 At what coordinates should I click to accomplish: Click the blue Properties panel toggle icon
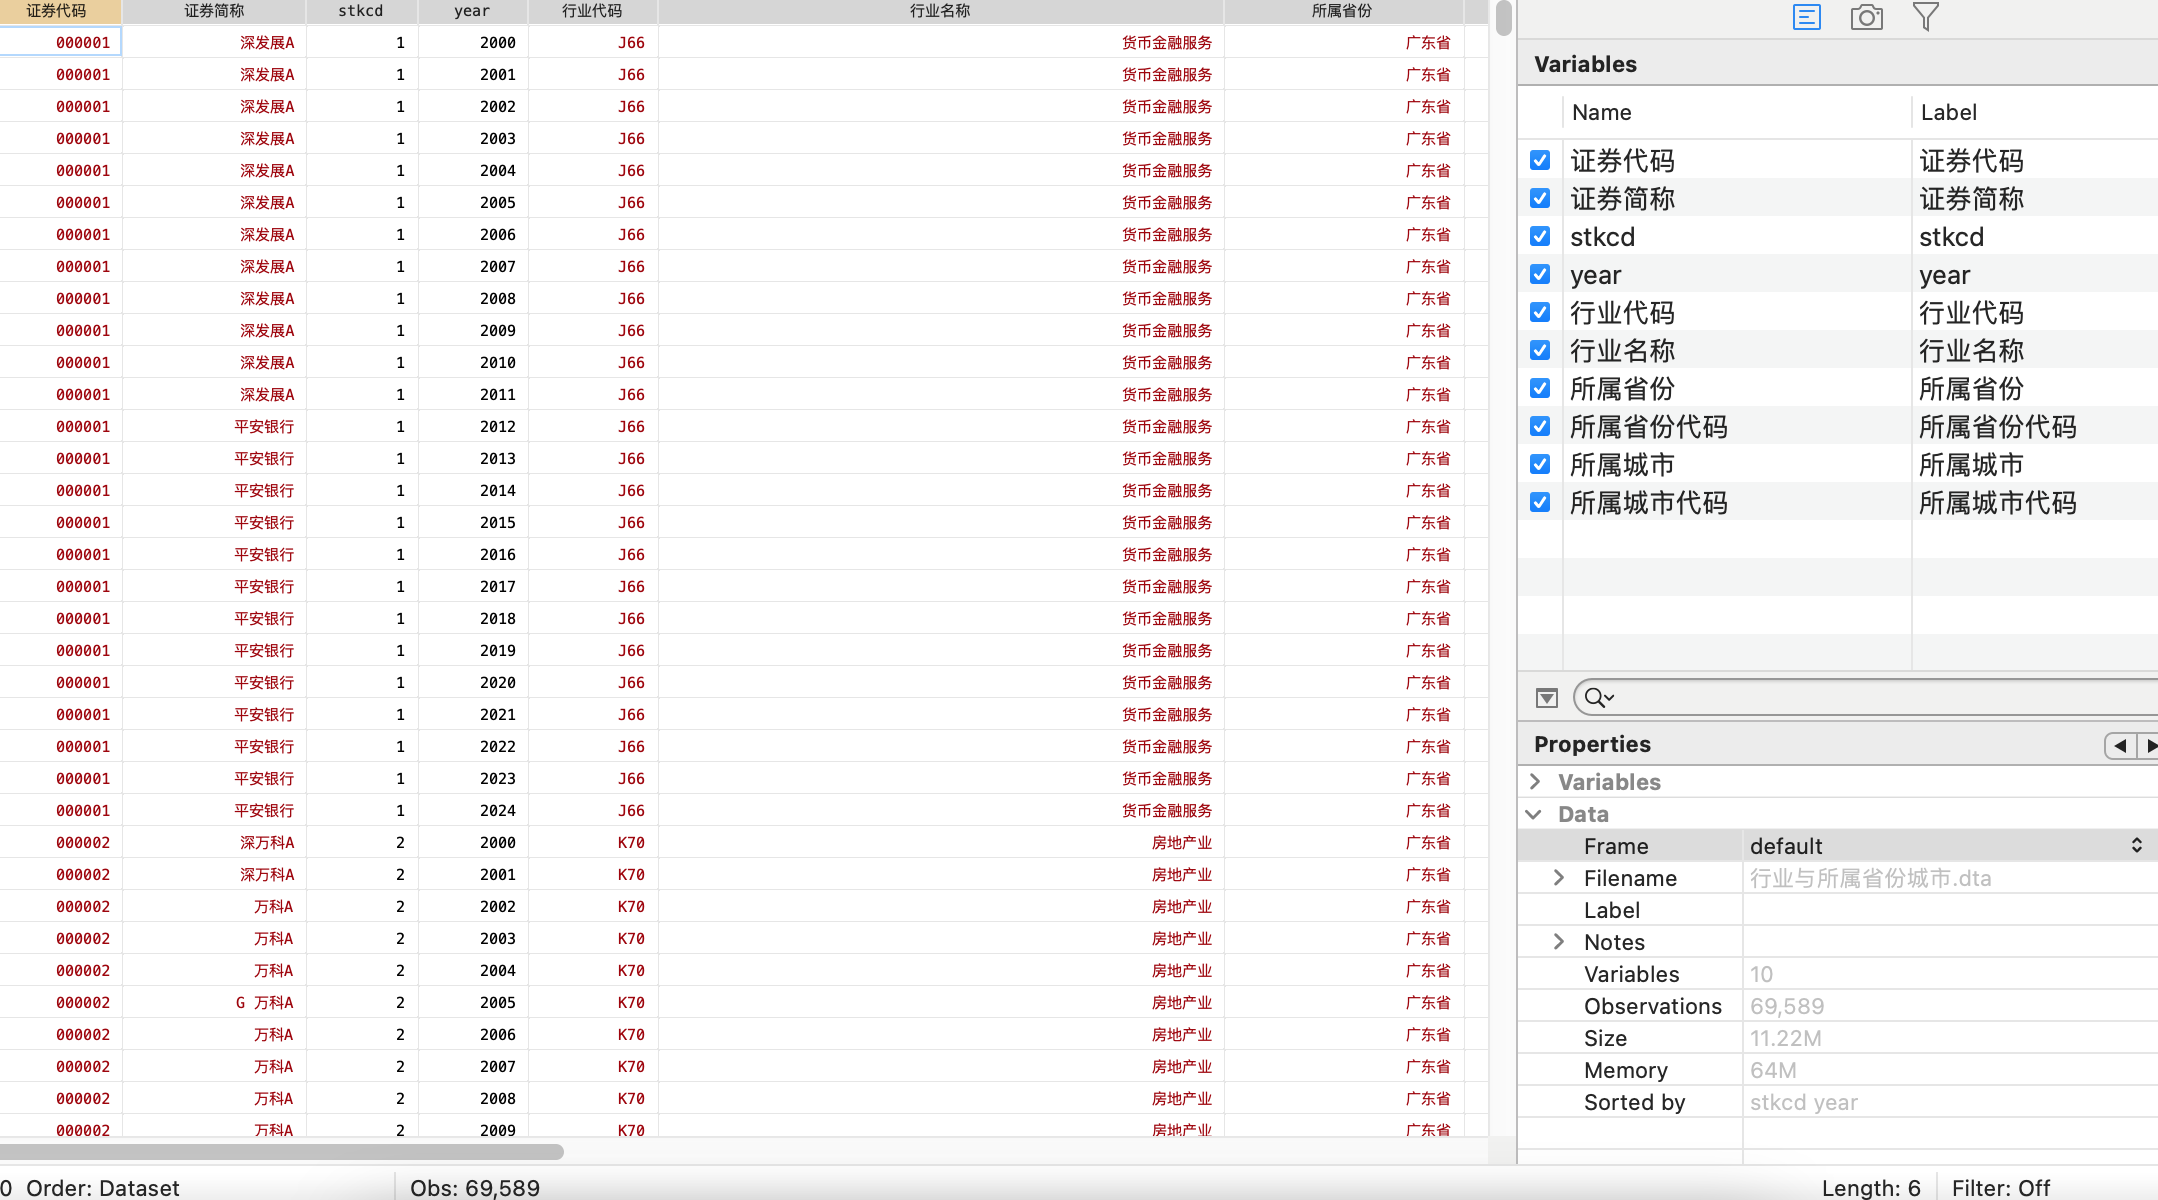(1806, 17)
